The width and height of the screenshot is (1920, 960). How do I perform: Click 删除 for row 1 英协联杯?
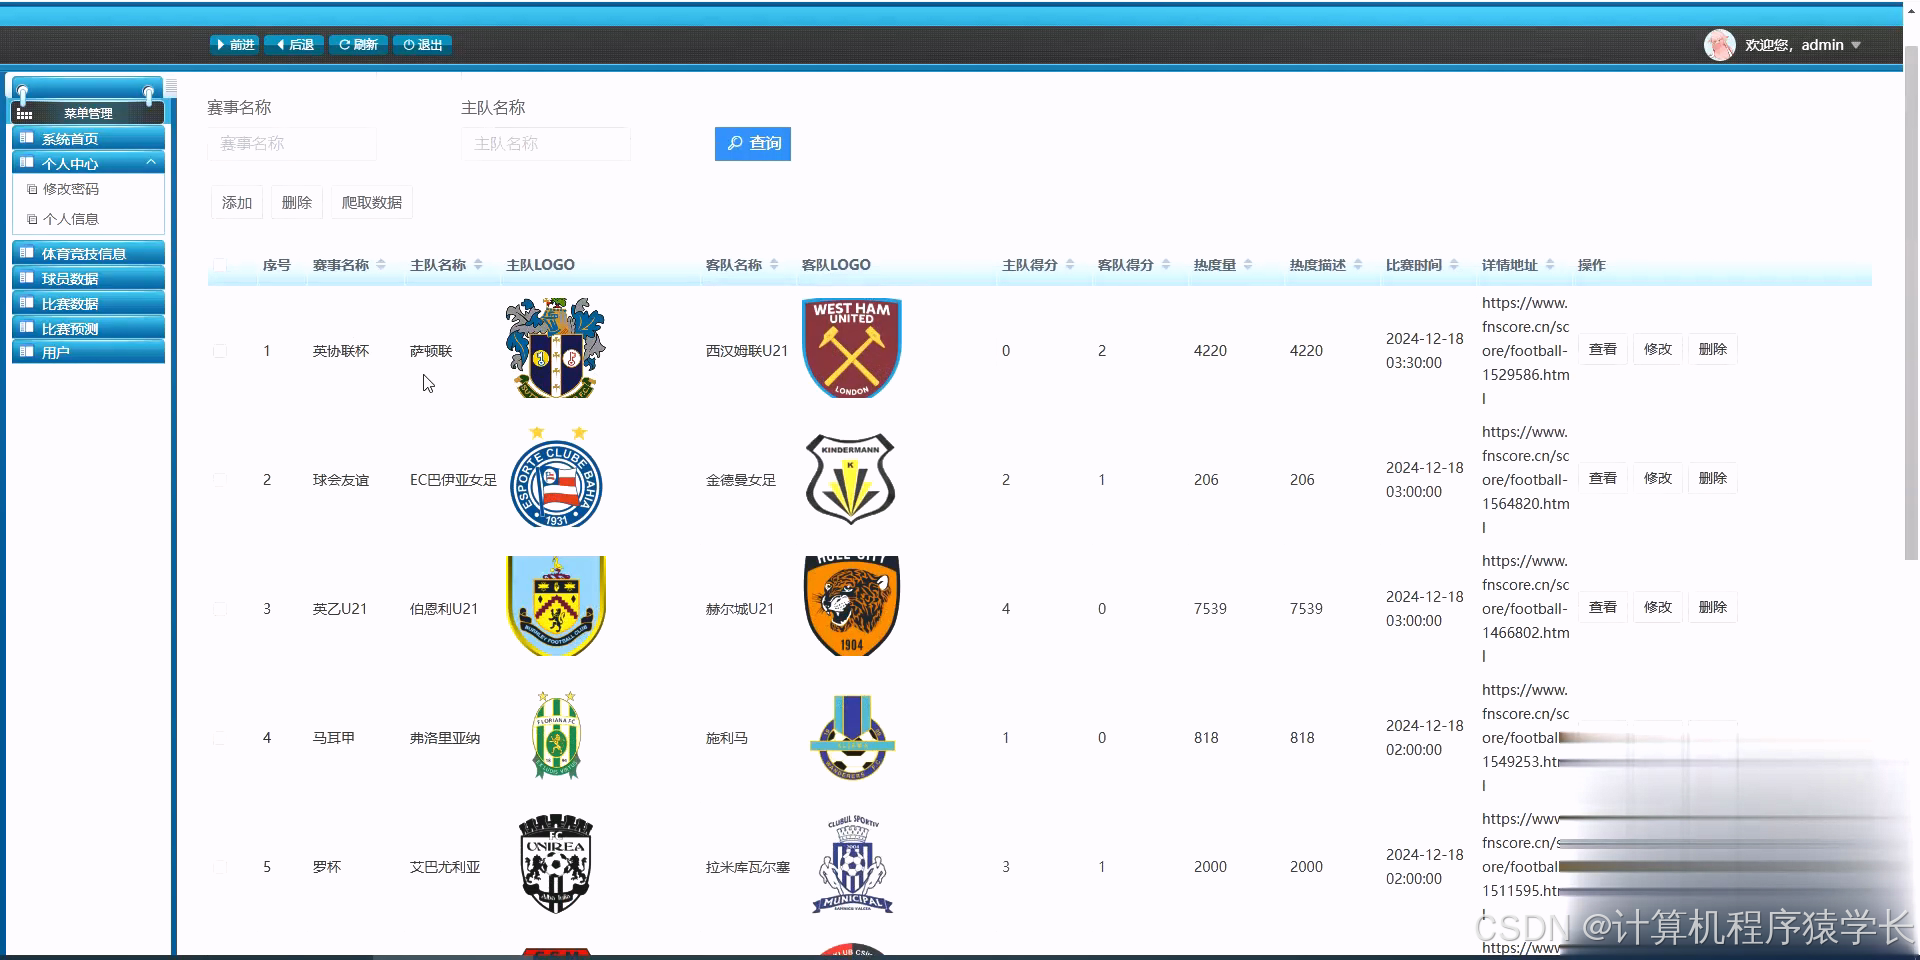[1713, 349]
